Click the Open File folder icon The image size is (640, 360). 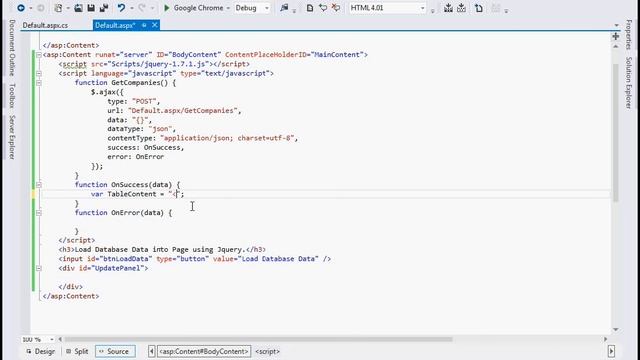(x=78, y=8)
